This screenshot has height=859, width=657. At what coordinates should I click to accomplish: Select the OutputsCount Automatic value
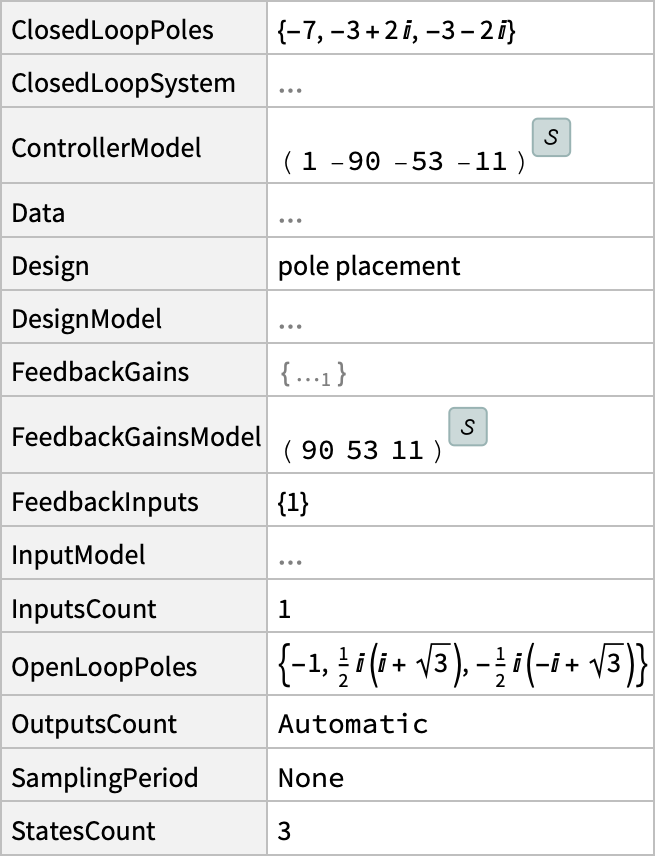click(x=353, y=724)
